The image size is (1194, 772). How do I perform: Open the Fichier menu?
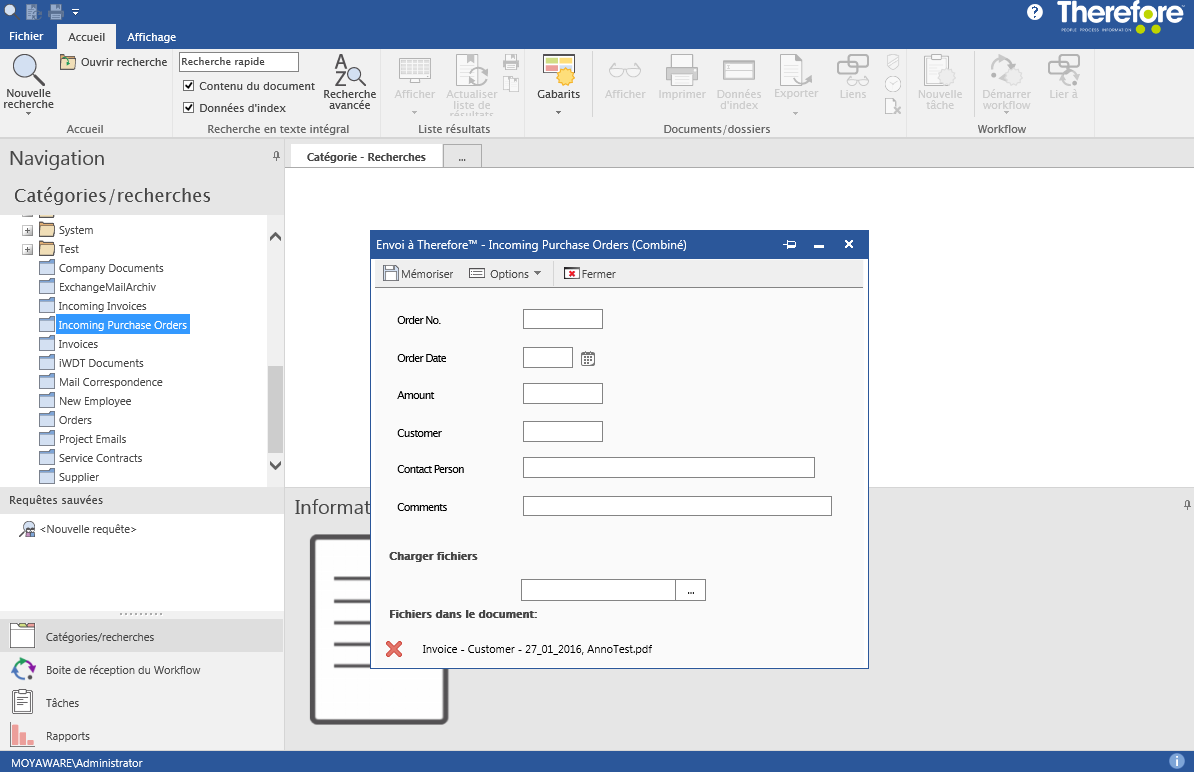[26, 36]
